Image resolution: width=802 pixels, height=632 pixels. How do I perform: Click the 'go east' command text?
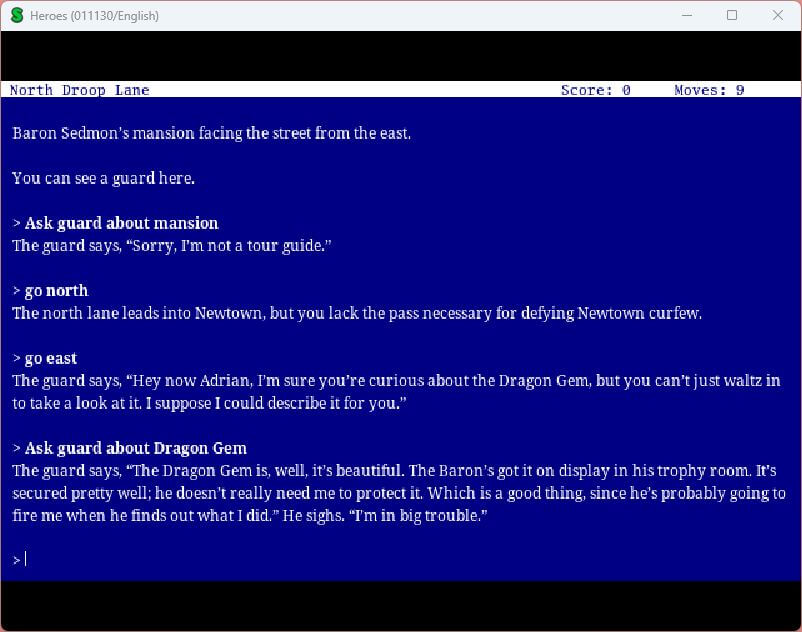(51, 358)
